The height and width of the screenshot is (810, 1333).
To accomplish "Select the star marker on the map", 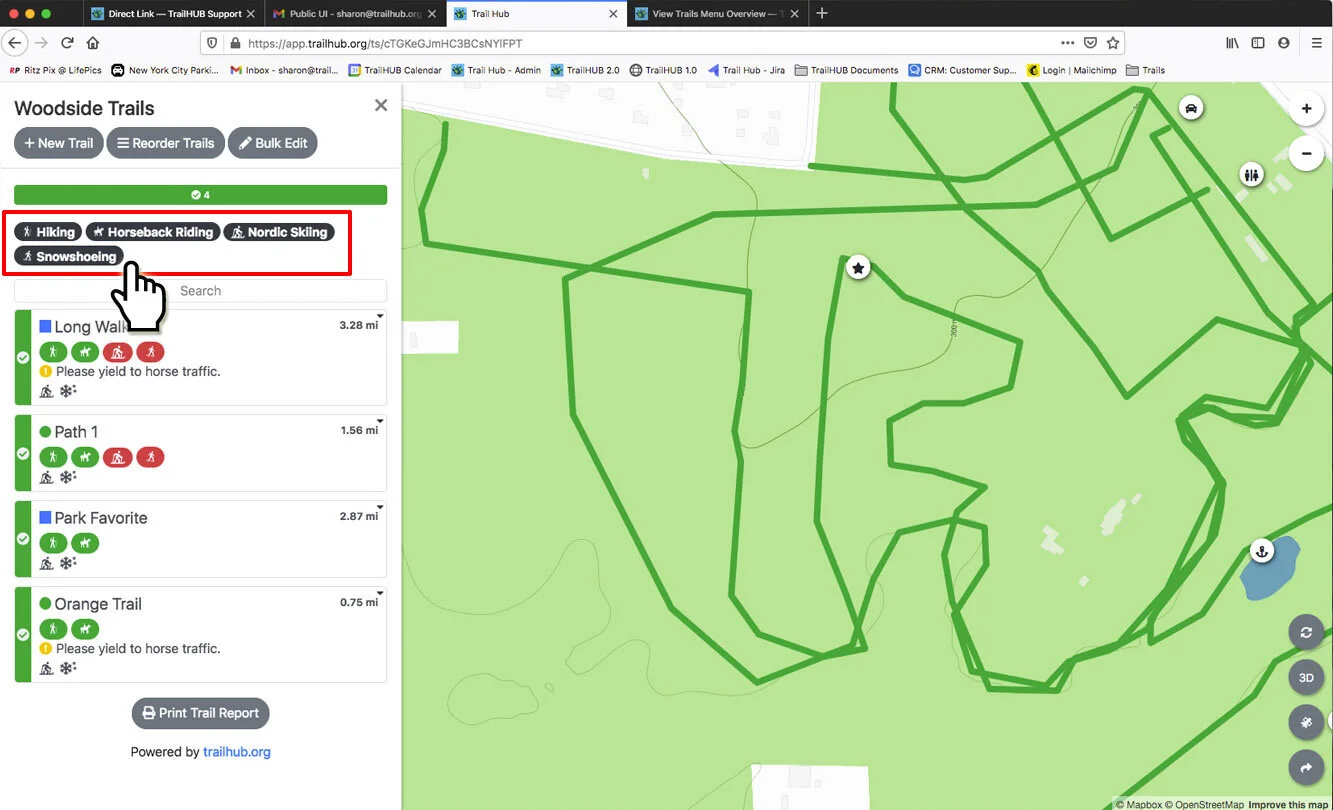I will point(857,267).
